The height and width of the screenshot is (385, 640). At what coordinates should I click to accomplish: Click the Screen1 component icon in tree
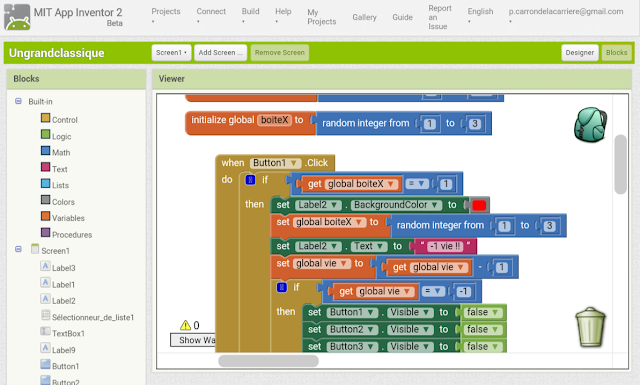35,249
